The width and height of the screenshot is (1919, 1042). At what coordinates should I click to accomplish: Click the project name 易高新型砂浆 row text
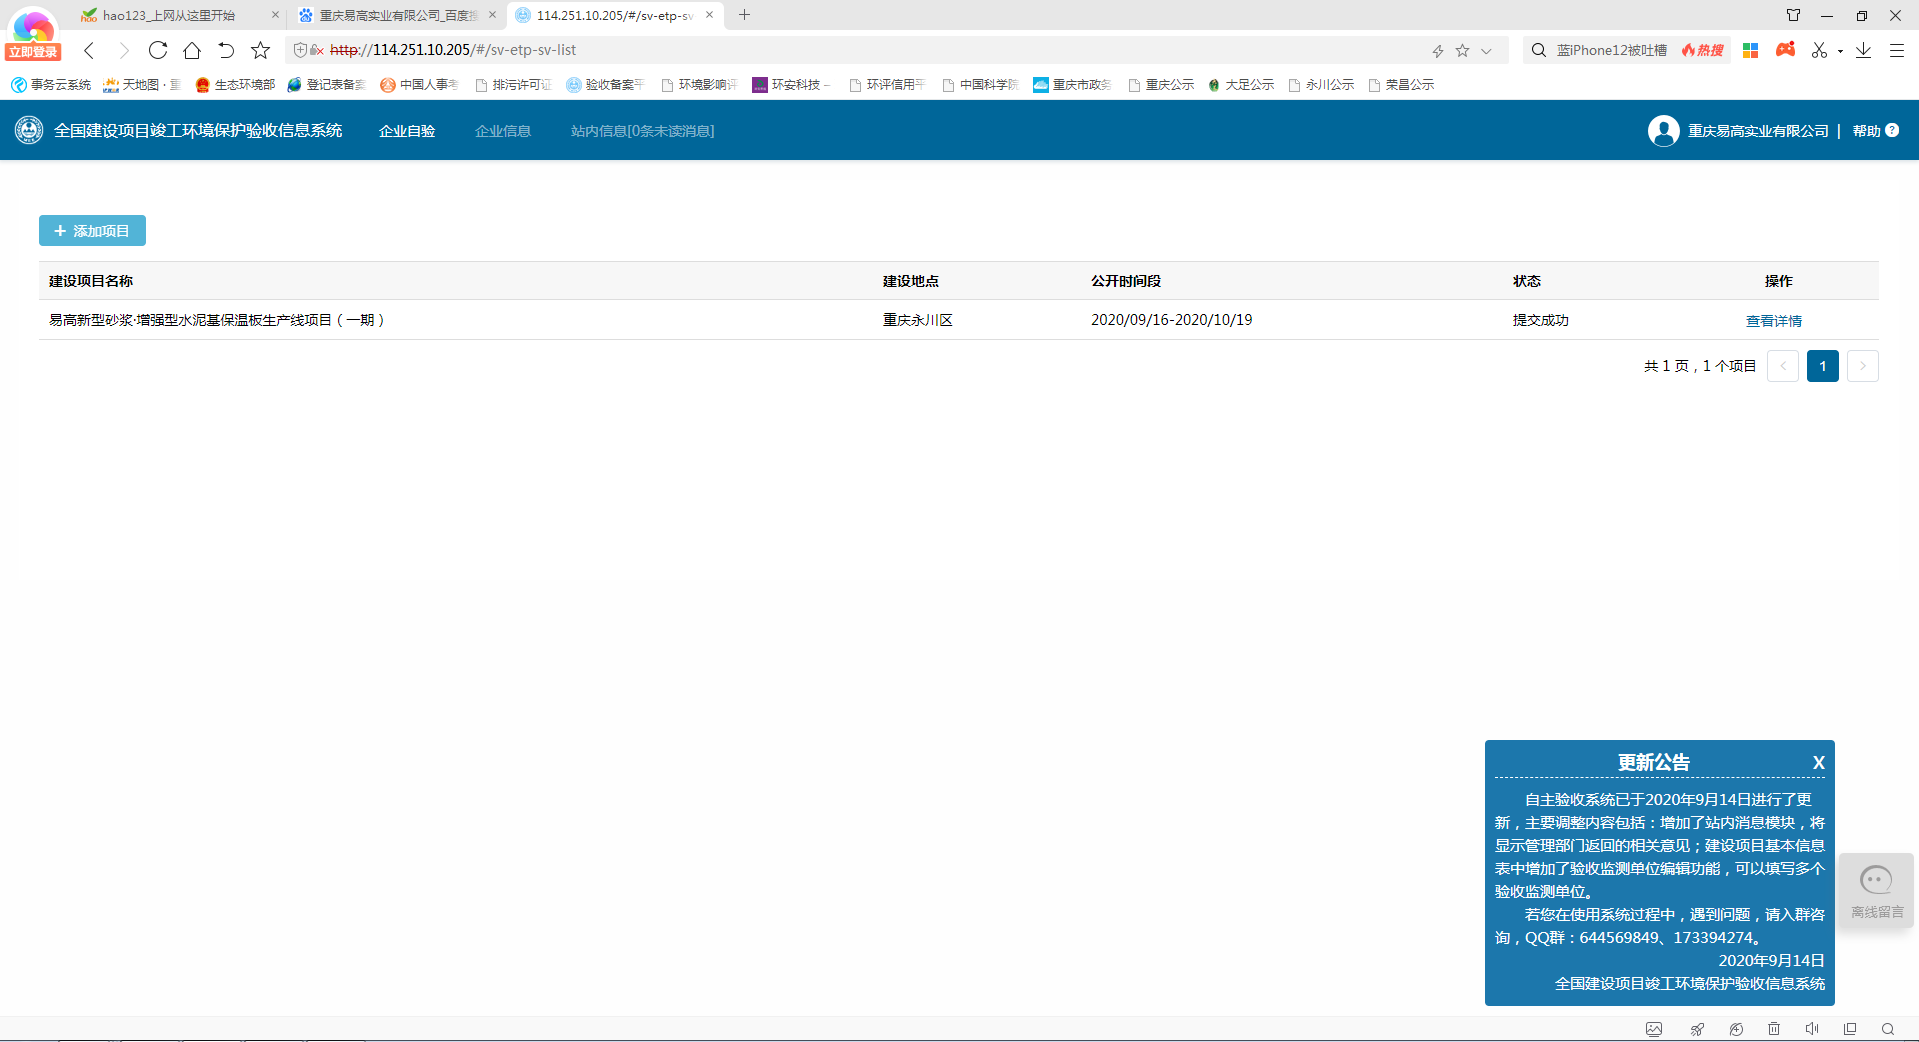217,320
